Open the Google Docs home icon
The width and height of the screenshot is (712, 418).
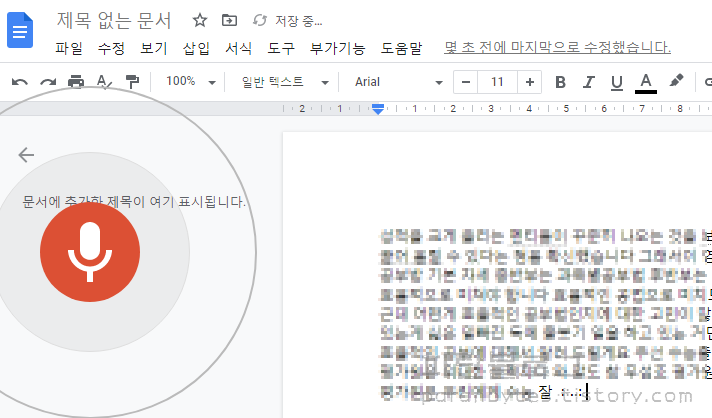pyautogui.click(x=20, y=30)
